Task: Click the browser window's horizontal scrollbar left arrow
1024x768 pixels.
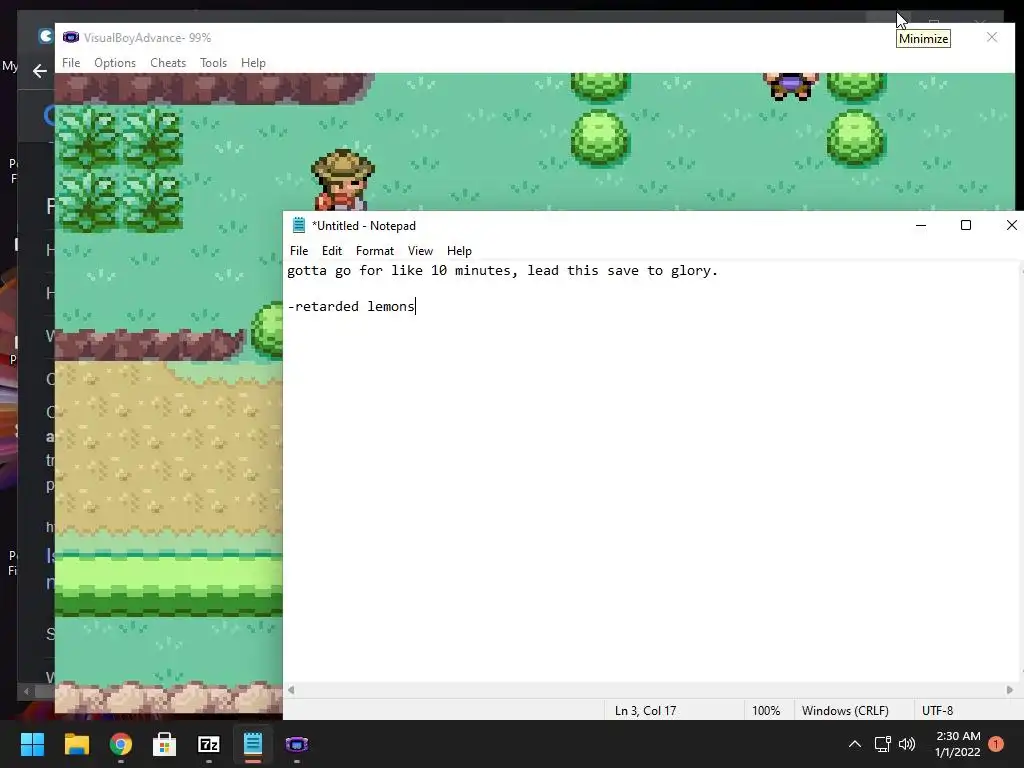Action: [26, 691]
